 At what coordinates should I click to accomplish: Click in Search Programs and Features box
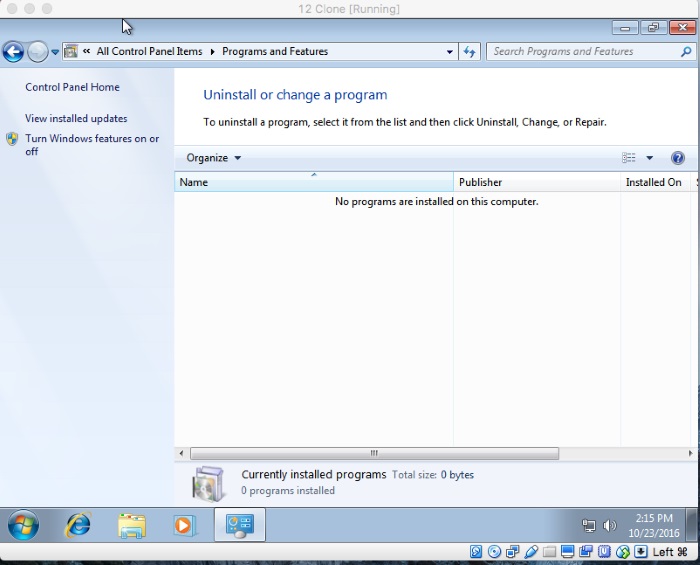[x=582, y=52]
